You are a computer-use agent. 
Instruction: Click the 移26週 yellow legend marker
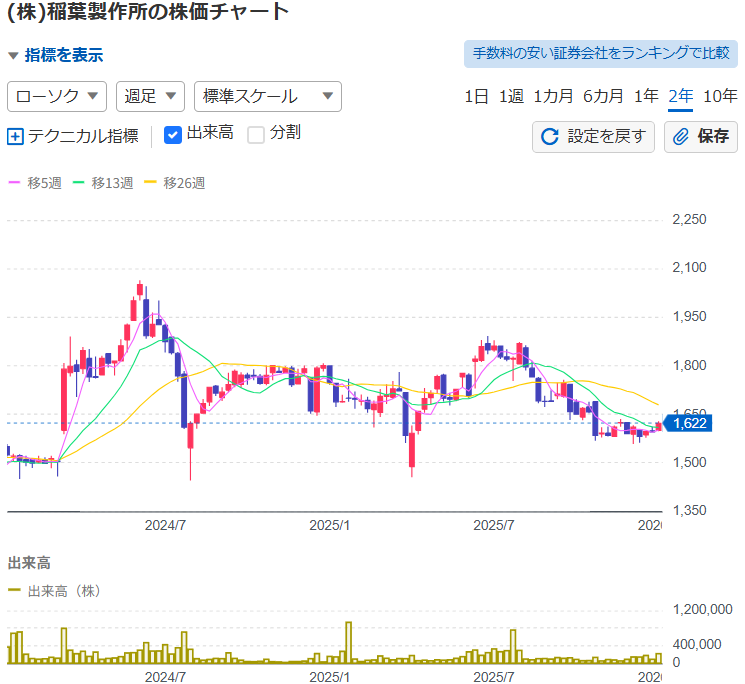[151, 183]
